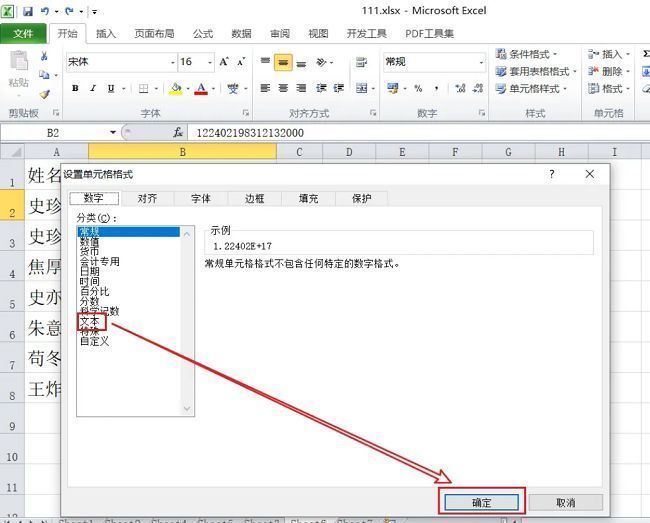Select 文本 in the category list
The height and width of the screenshot is (523, 650).
tap(89, 321)
